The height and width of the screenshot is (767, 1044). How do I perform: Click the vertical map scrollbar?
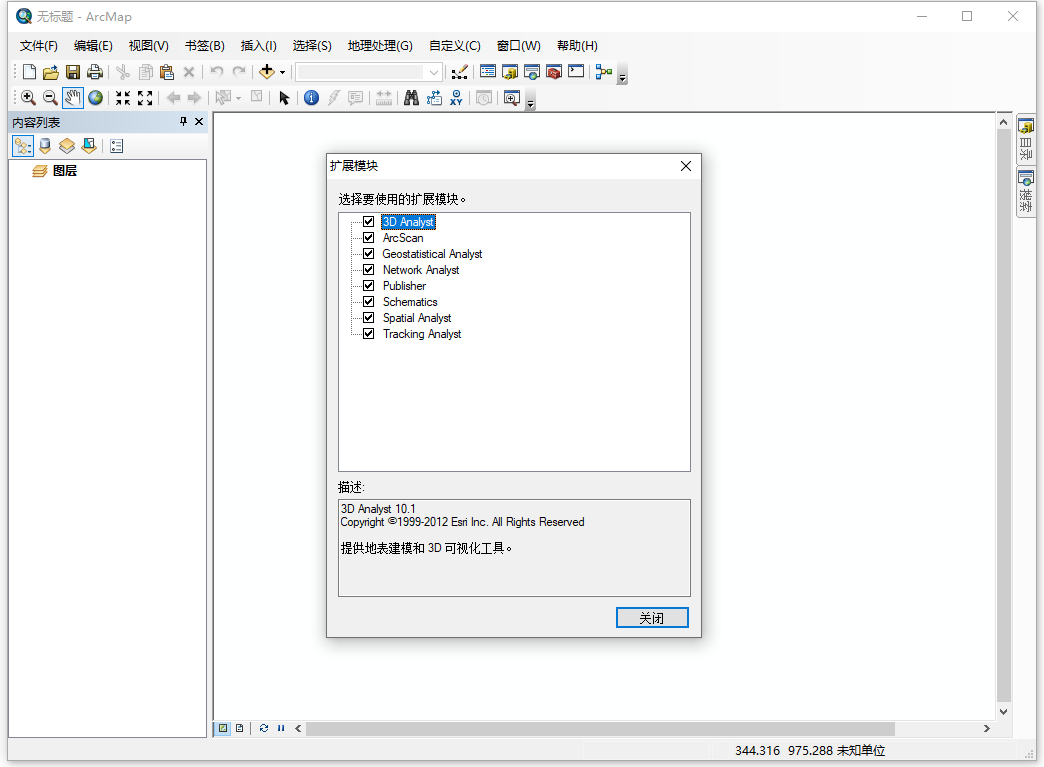[x=1003, y=416]
